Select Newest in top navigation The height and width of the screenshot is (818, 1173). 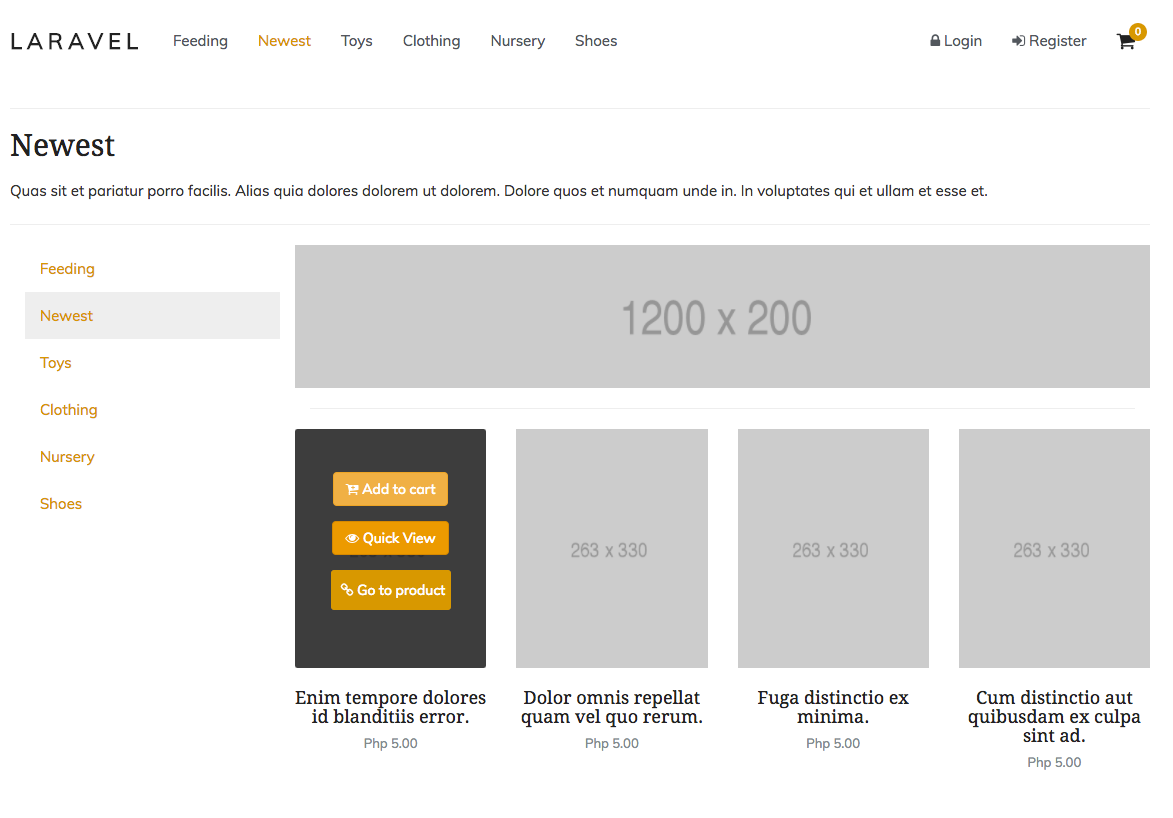click(x=284, y=41)
